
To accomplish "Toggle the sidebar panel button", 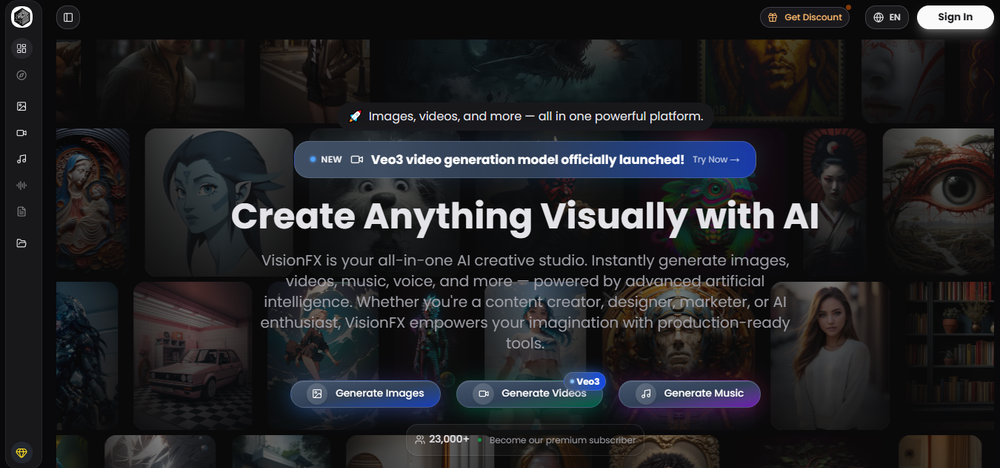I will tap(68, 17).
